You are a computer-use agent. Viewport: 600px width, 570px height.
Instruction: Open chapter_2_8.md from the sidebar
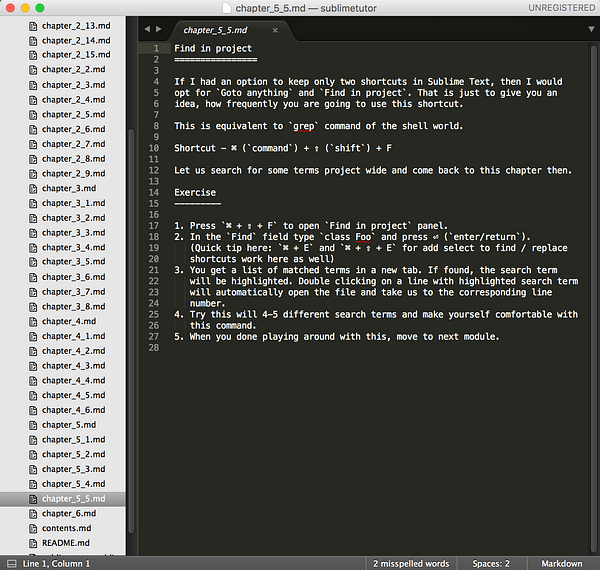[x=73, y=159]
